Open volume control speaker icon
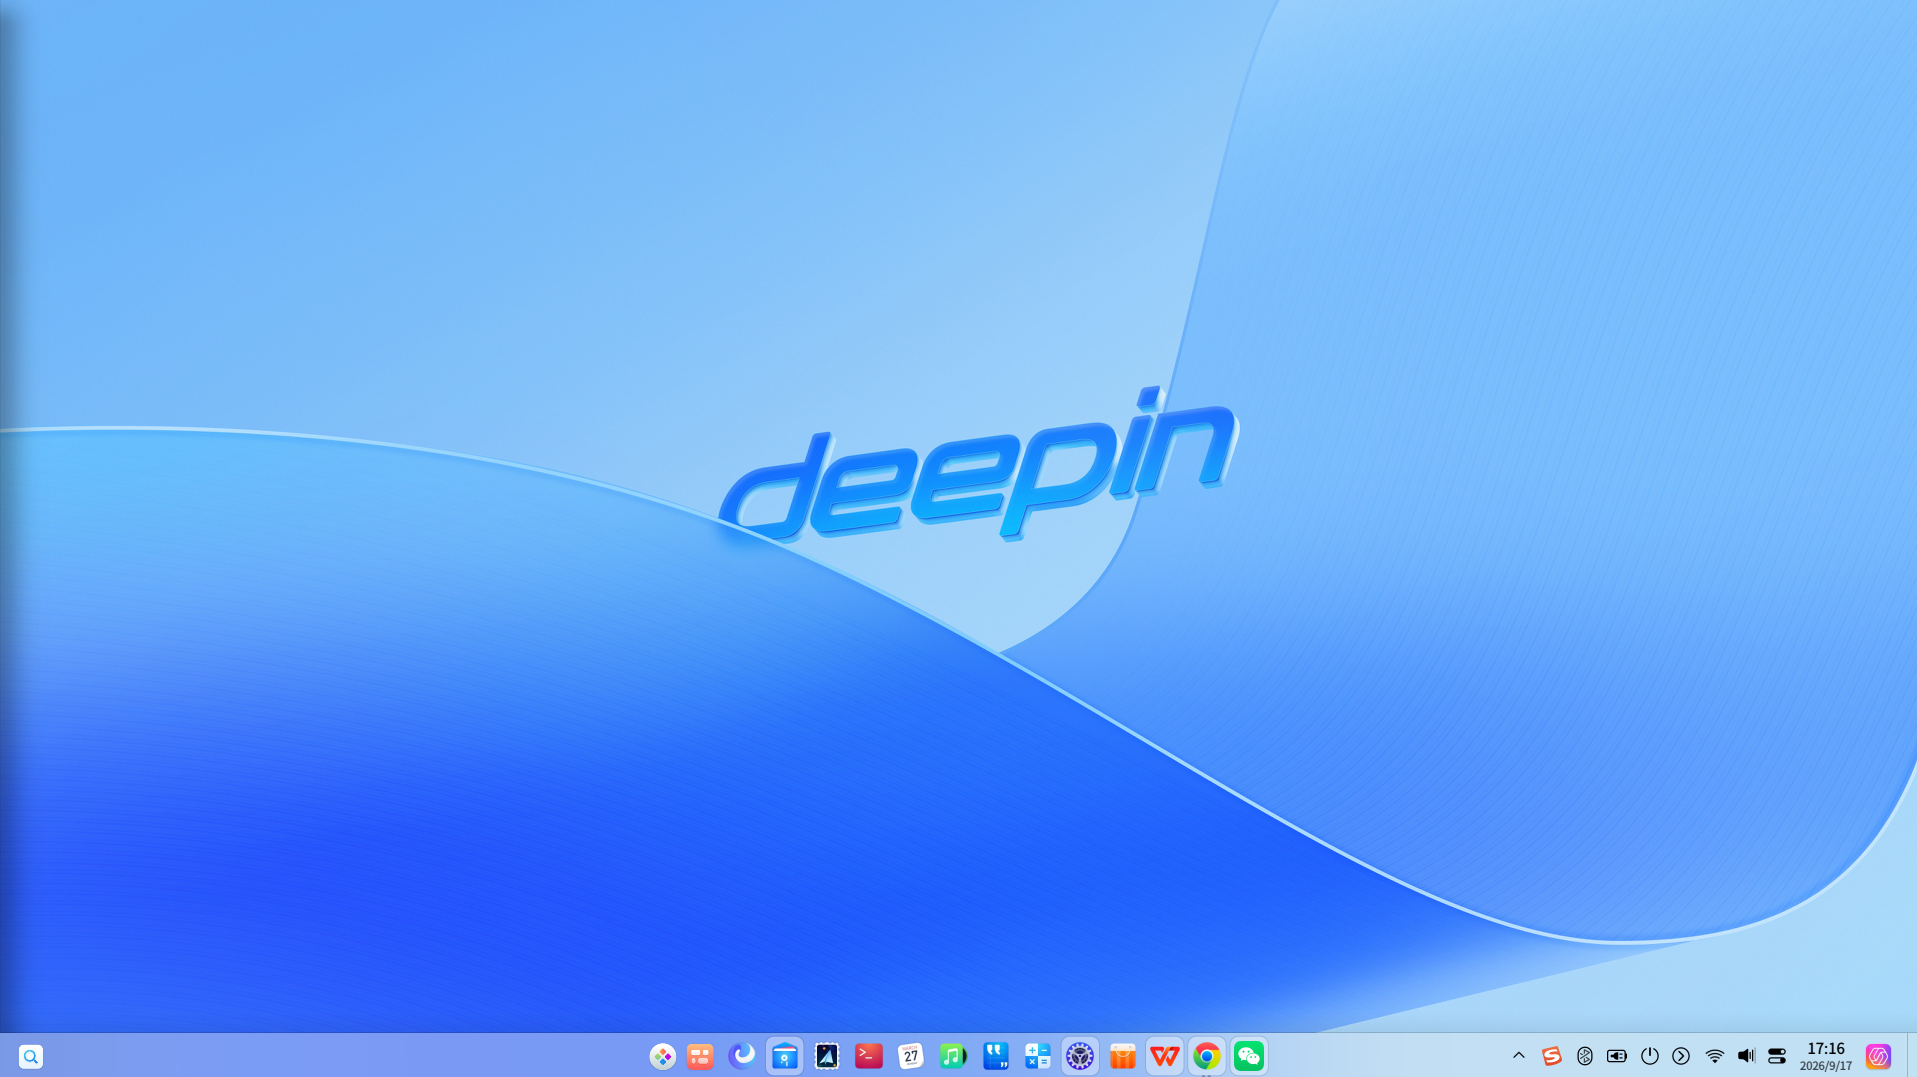 (1746, 1056)
